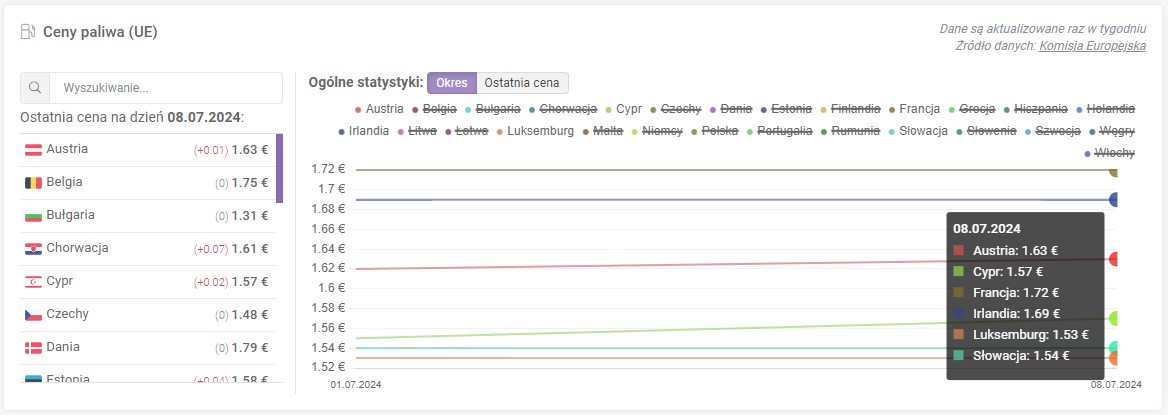Select the Belgia 1.75 € price

coord(250,183)
